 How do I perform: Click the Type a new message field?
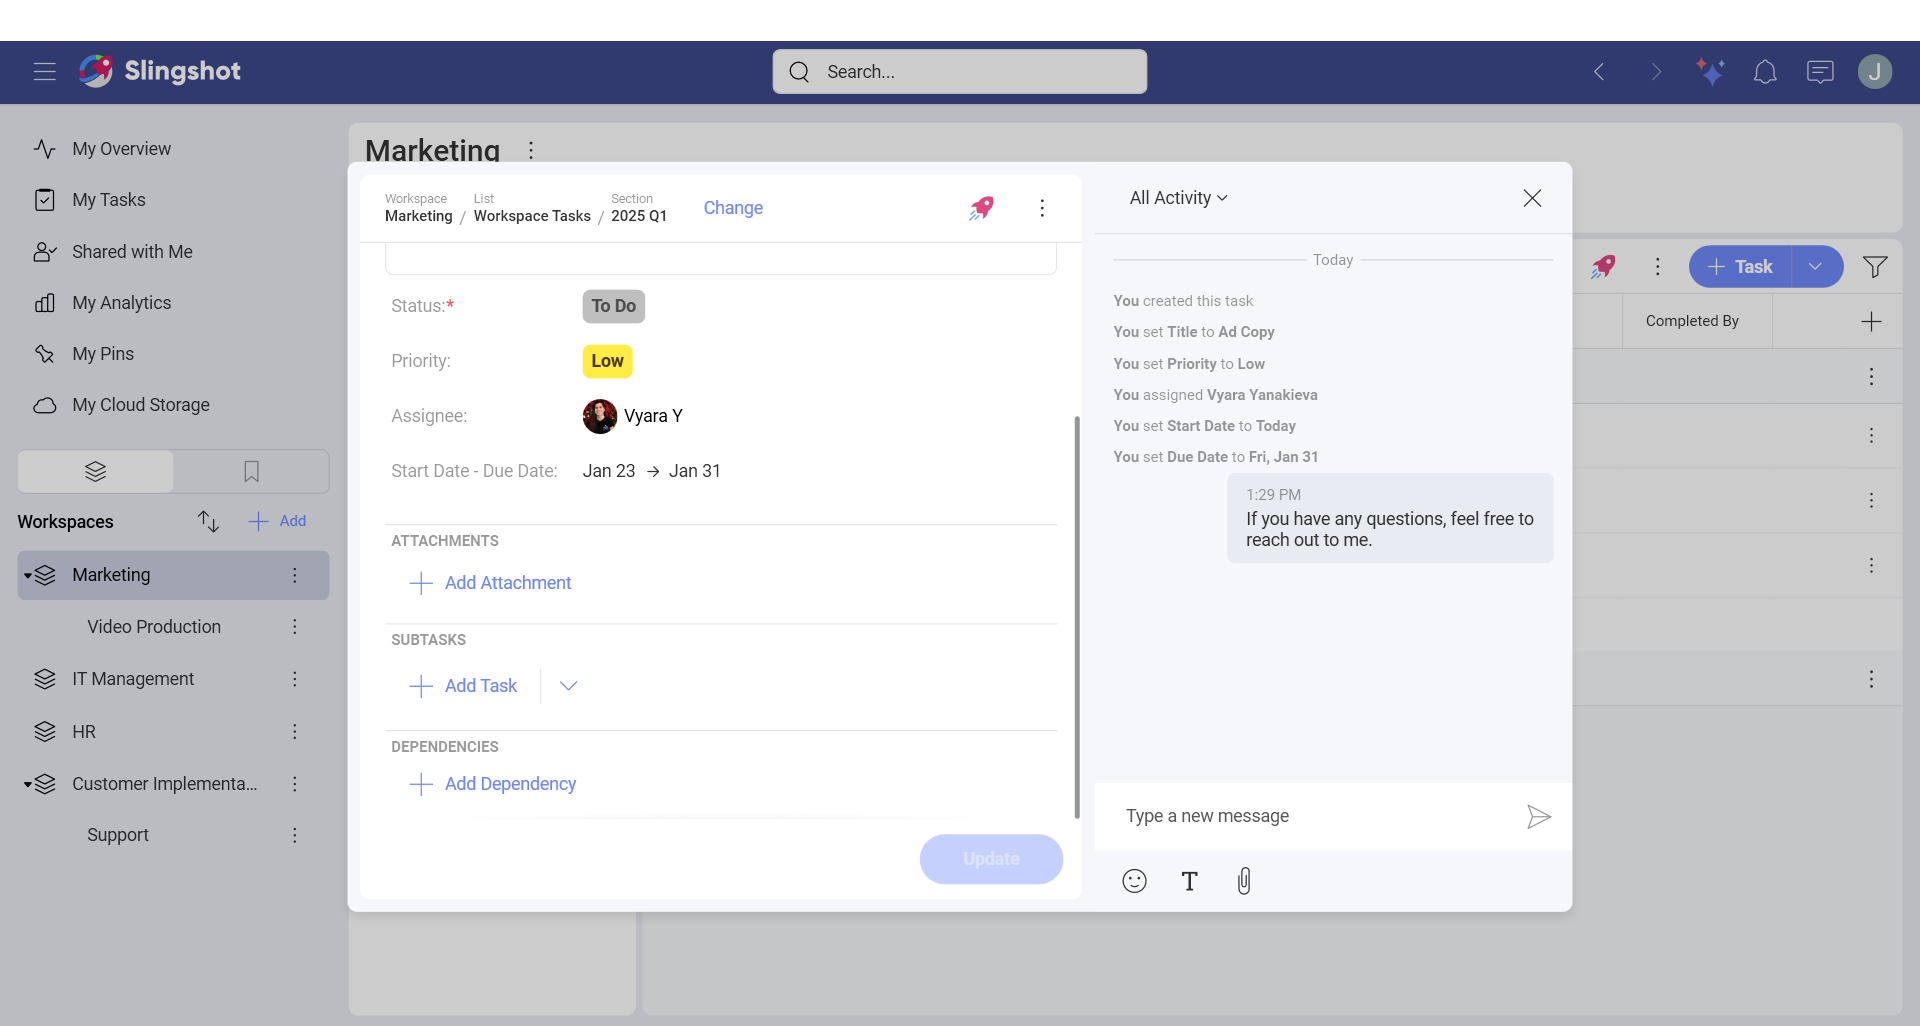[x=1310, y=816]
